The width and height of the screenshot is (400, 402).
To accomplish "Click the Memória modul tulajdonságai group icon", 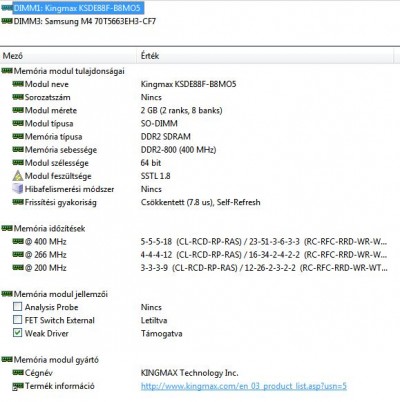I will coord(7,71).
